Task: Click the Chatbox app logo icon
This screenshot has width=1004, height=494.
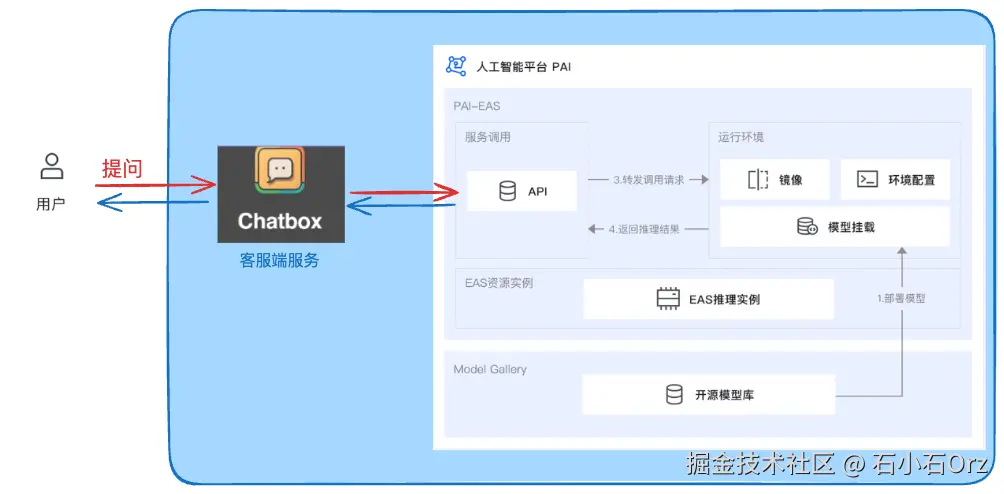Action: click(x=280, y=169)
